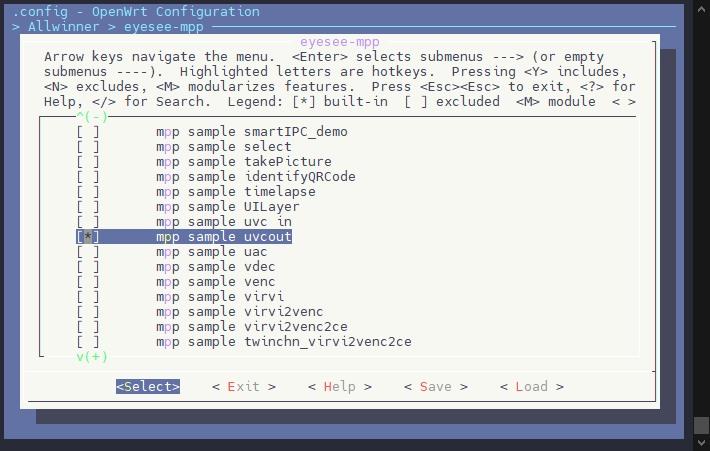Enable identifyQRCode sample checkbox

point(88,177)
